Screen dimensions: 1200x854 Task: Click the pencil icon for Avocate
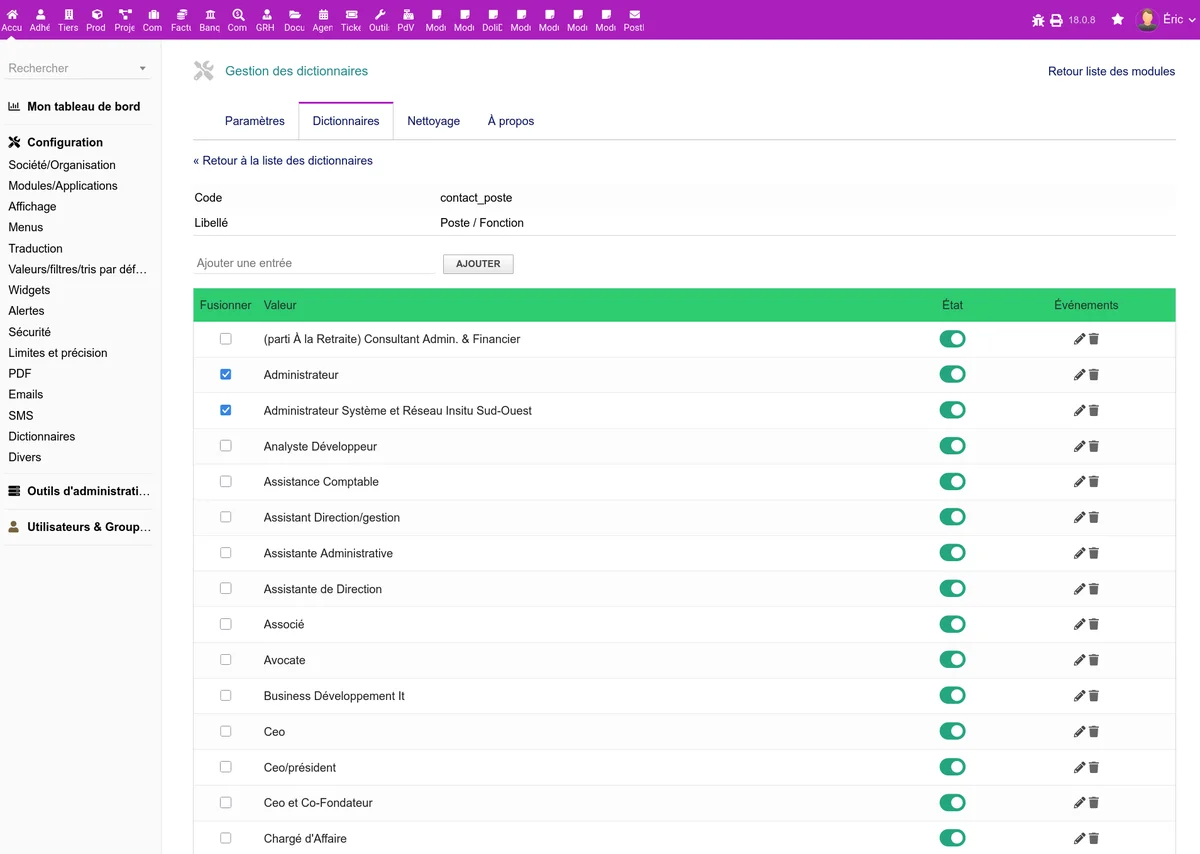[1079, 660]
